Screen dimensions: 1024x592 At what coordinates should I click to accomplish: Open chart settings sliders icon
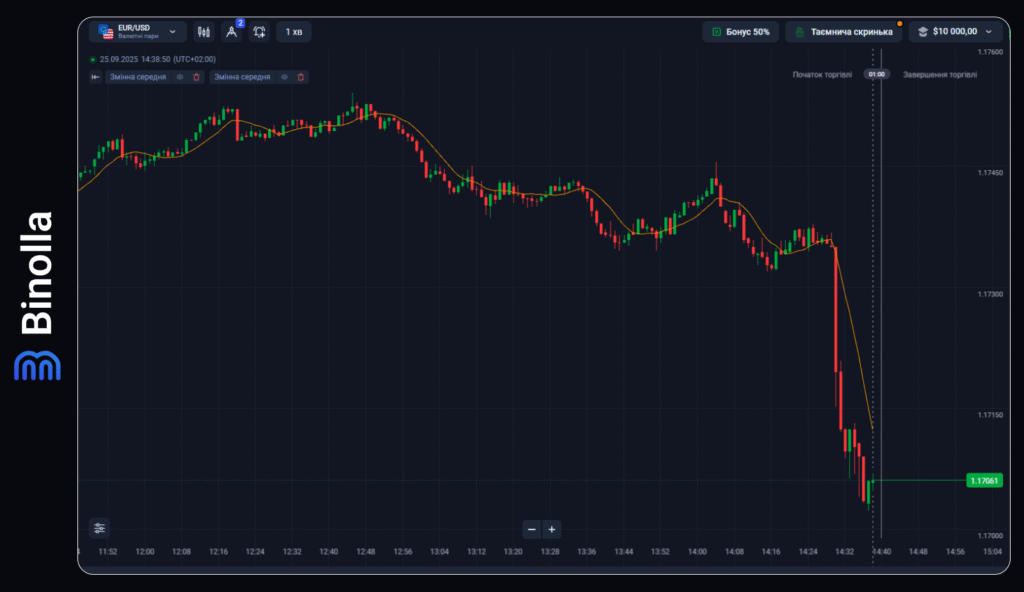coord(99,528)
